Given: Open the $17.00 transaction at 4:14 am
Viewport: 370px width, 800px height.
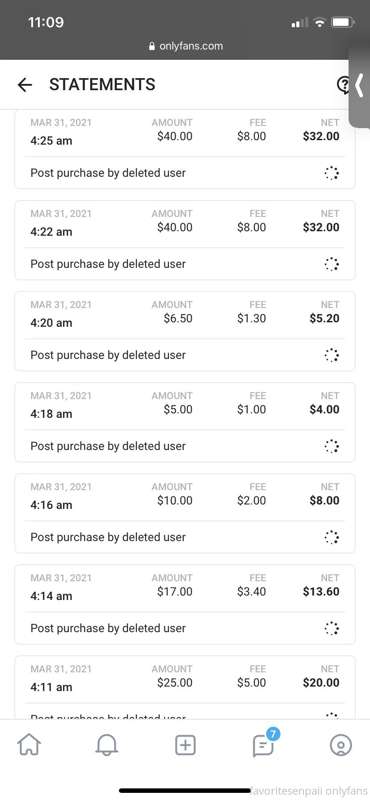Looking at the screenshot, I should click(185, 604).
